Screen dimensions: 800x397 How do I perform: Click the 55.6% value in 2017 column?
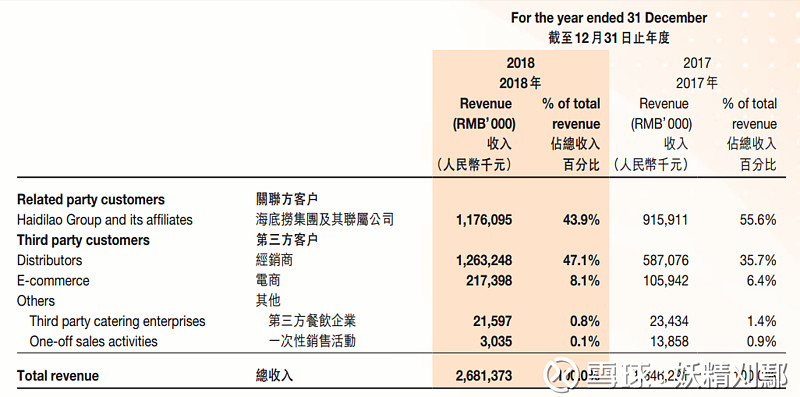click(758, 220)
